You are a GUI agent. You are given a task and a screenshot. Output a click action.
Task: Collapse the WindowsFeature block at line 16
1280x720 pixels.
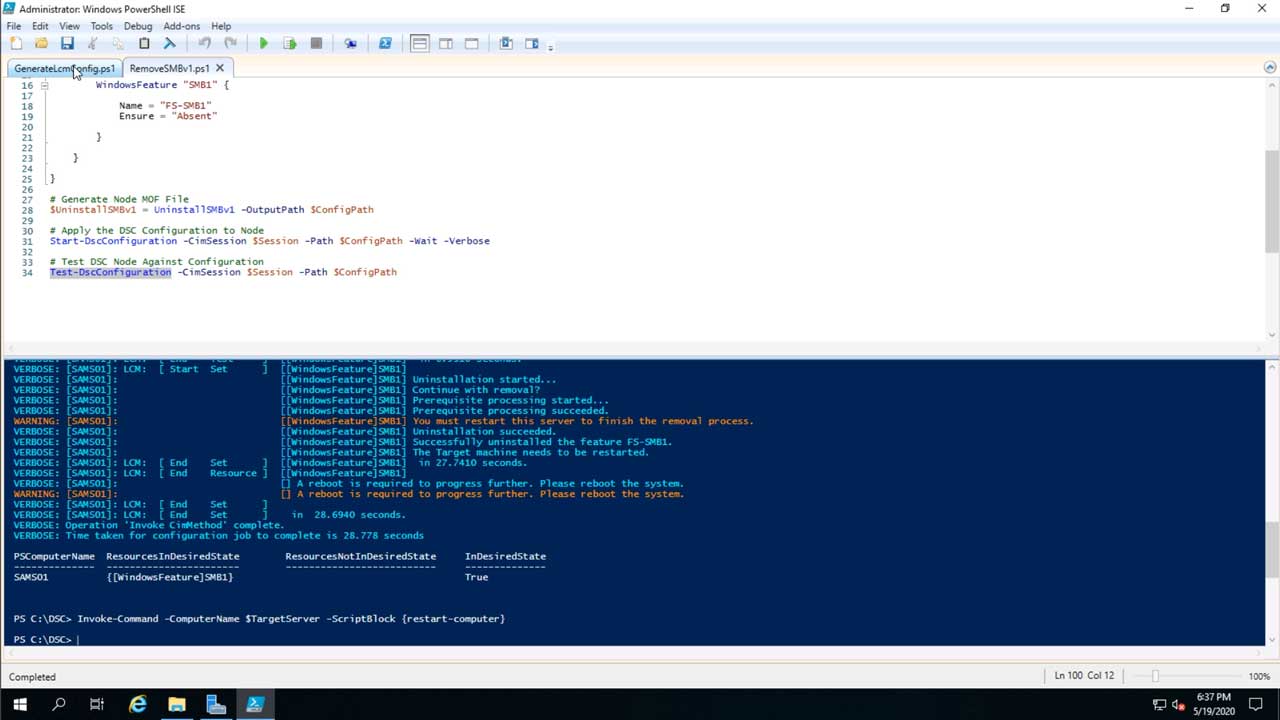pos(44,85)
